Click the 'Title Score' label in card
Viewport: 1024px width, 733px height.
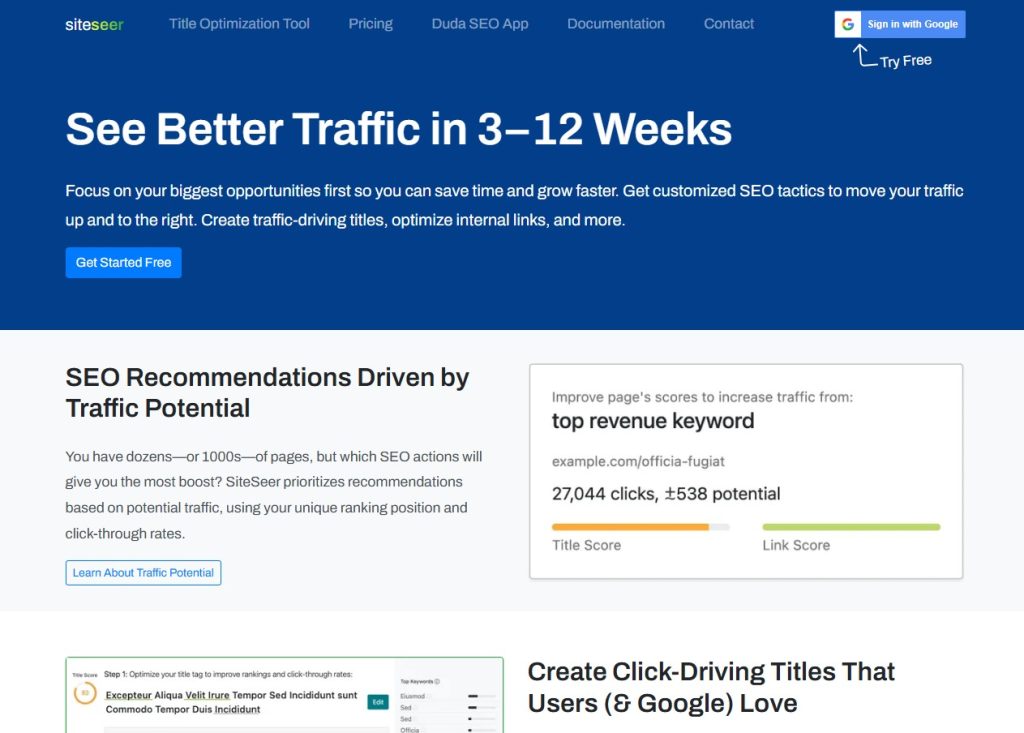(586, 546)
